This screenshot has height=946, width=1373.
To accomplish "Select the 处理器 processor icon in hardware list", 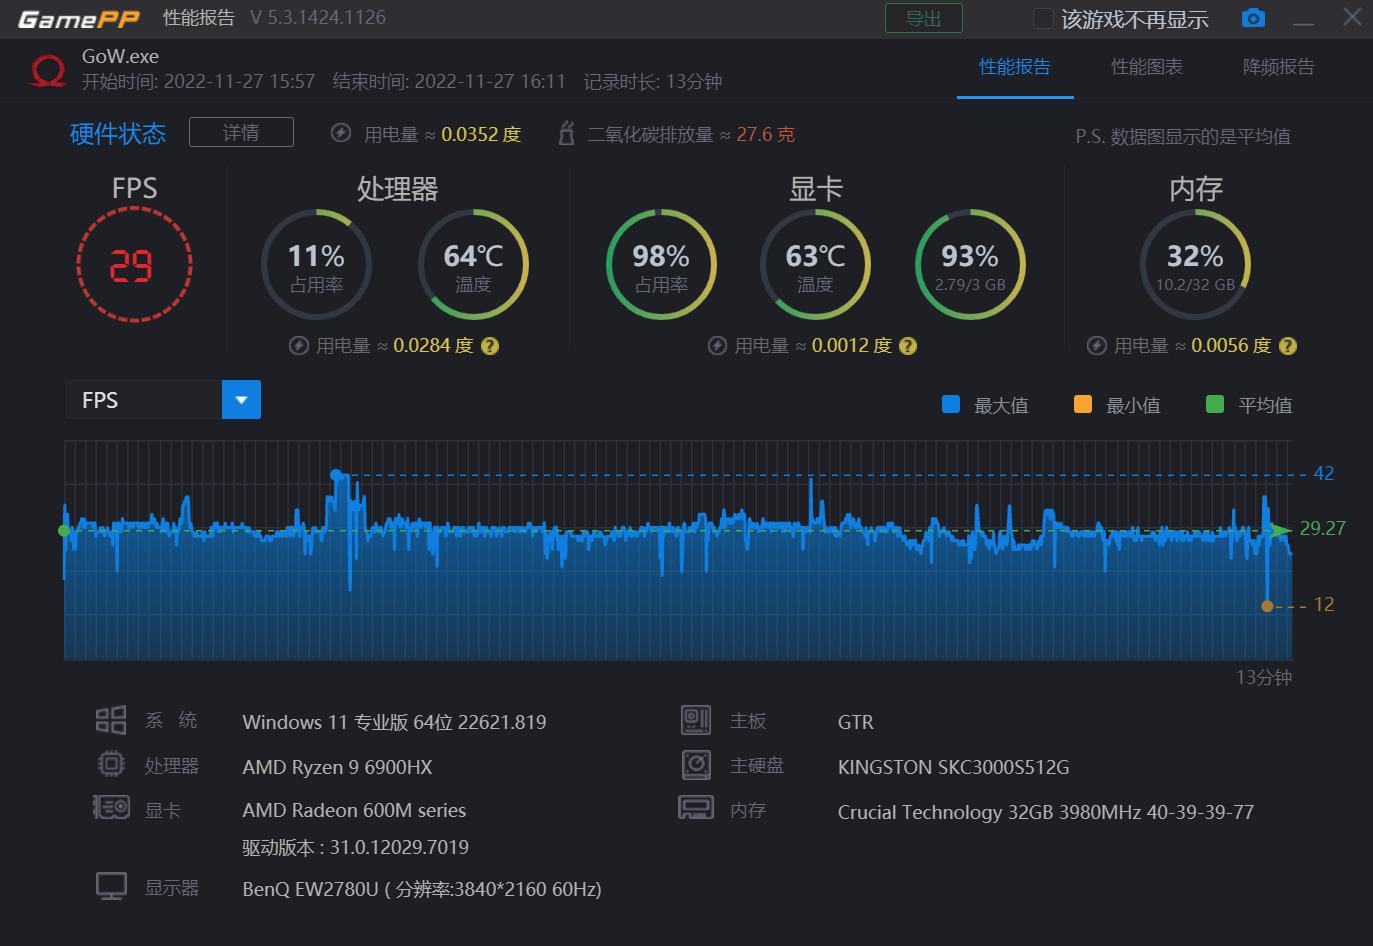I will coord(110,763).
